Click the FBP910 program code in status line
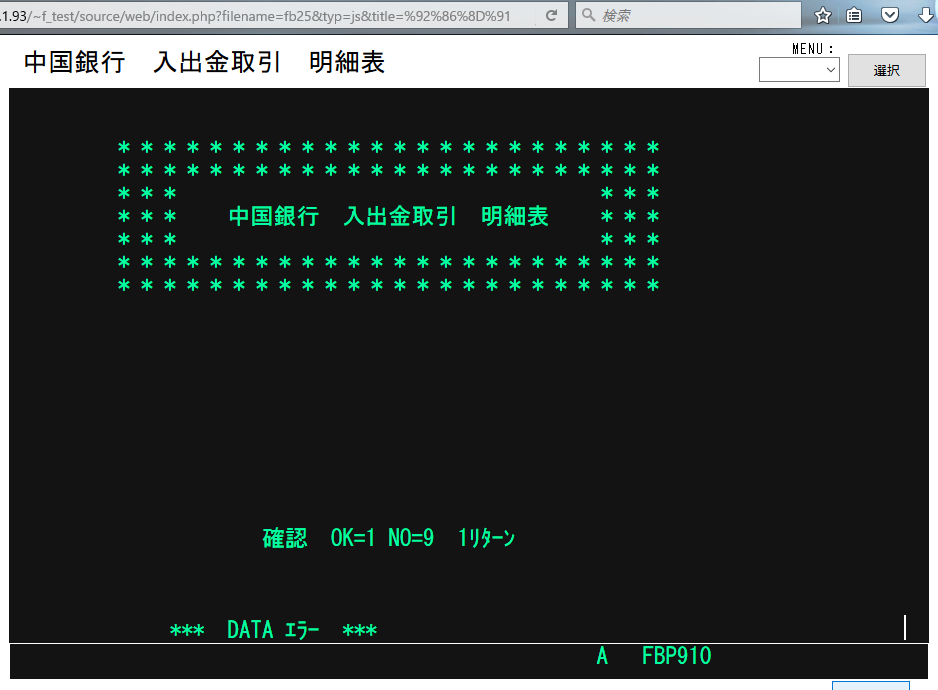The height and width of the screenshot is (690, 938). (676, 657)
